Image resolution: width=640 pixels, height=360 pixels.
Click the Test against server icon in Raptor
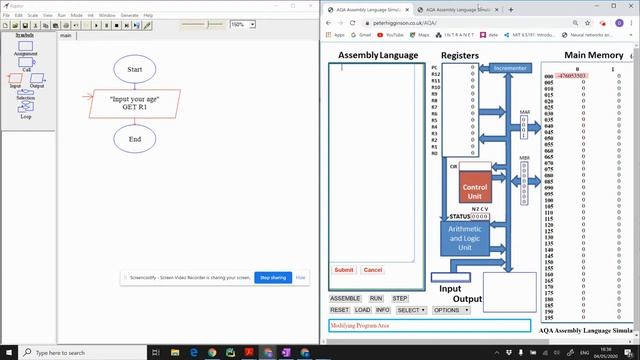(137, 25)
